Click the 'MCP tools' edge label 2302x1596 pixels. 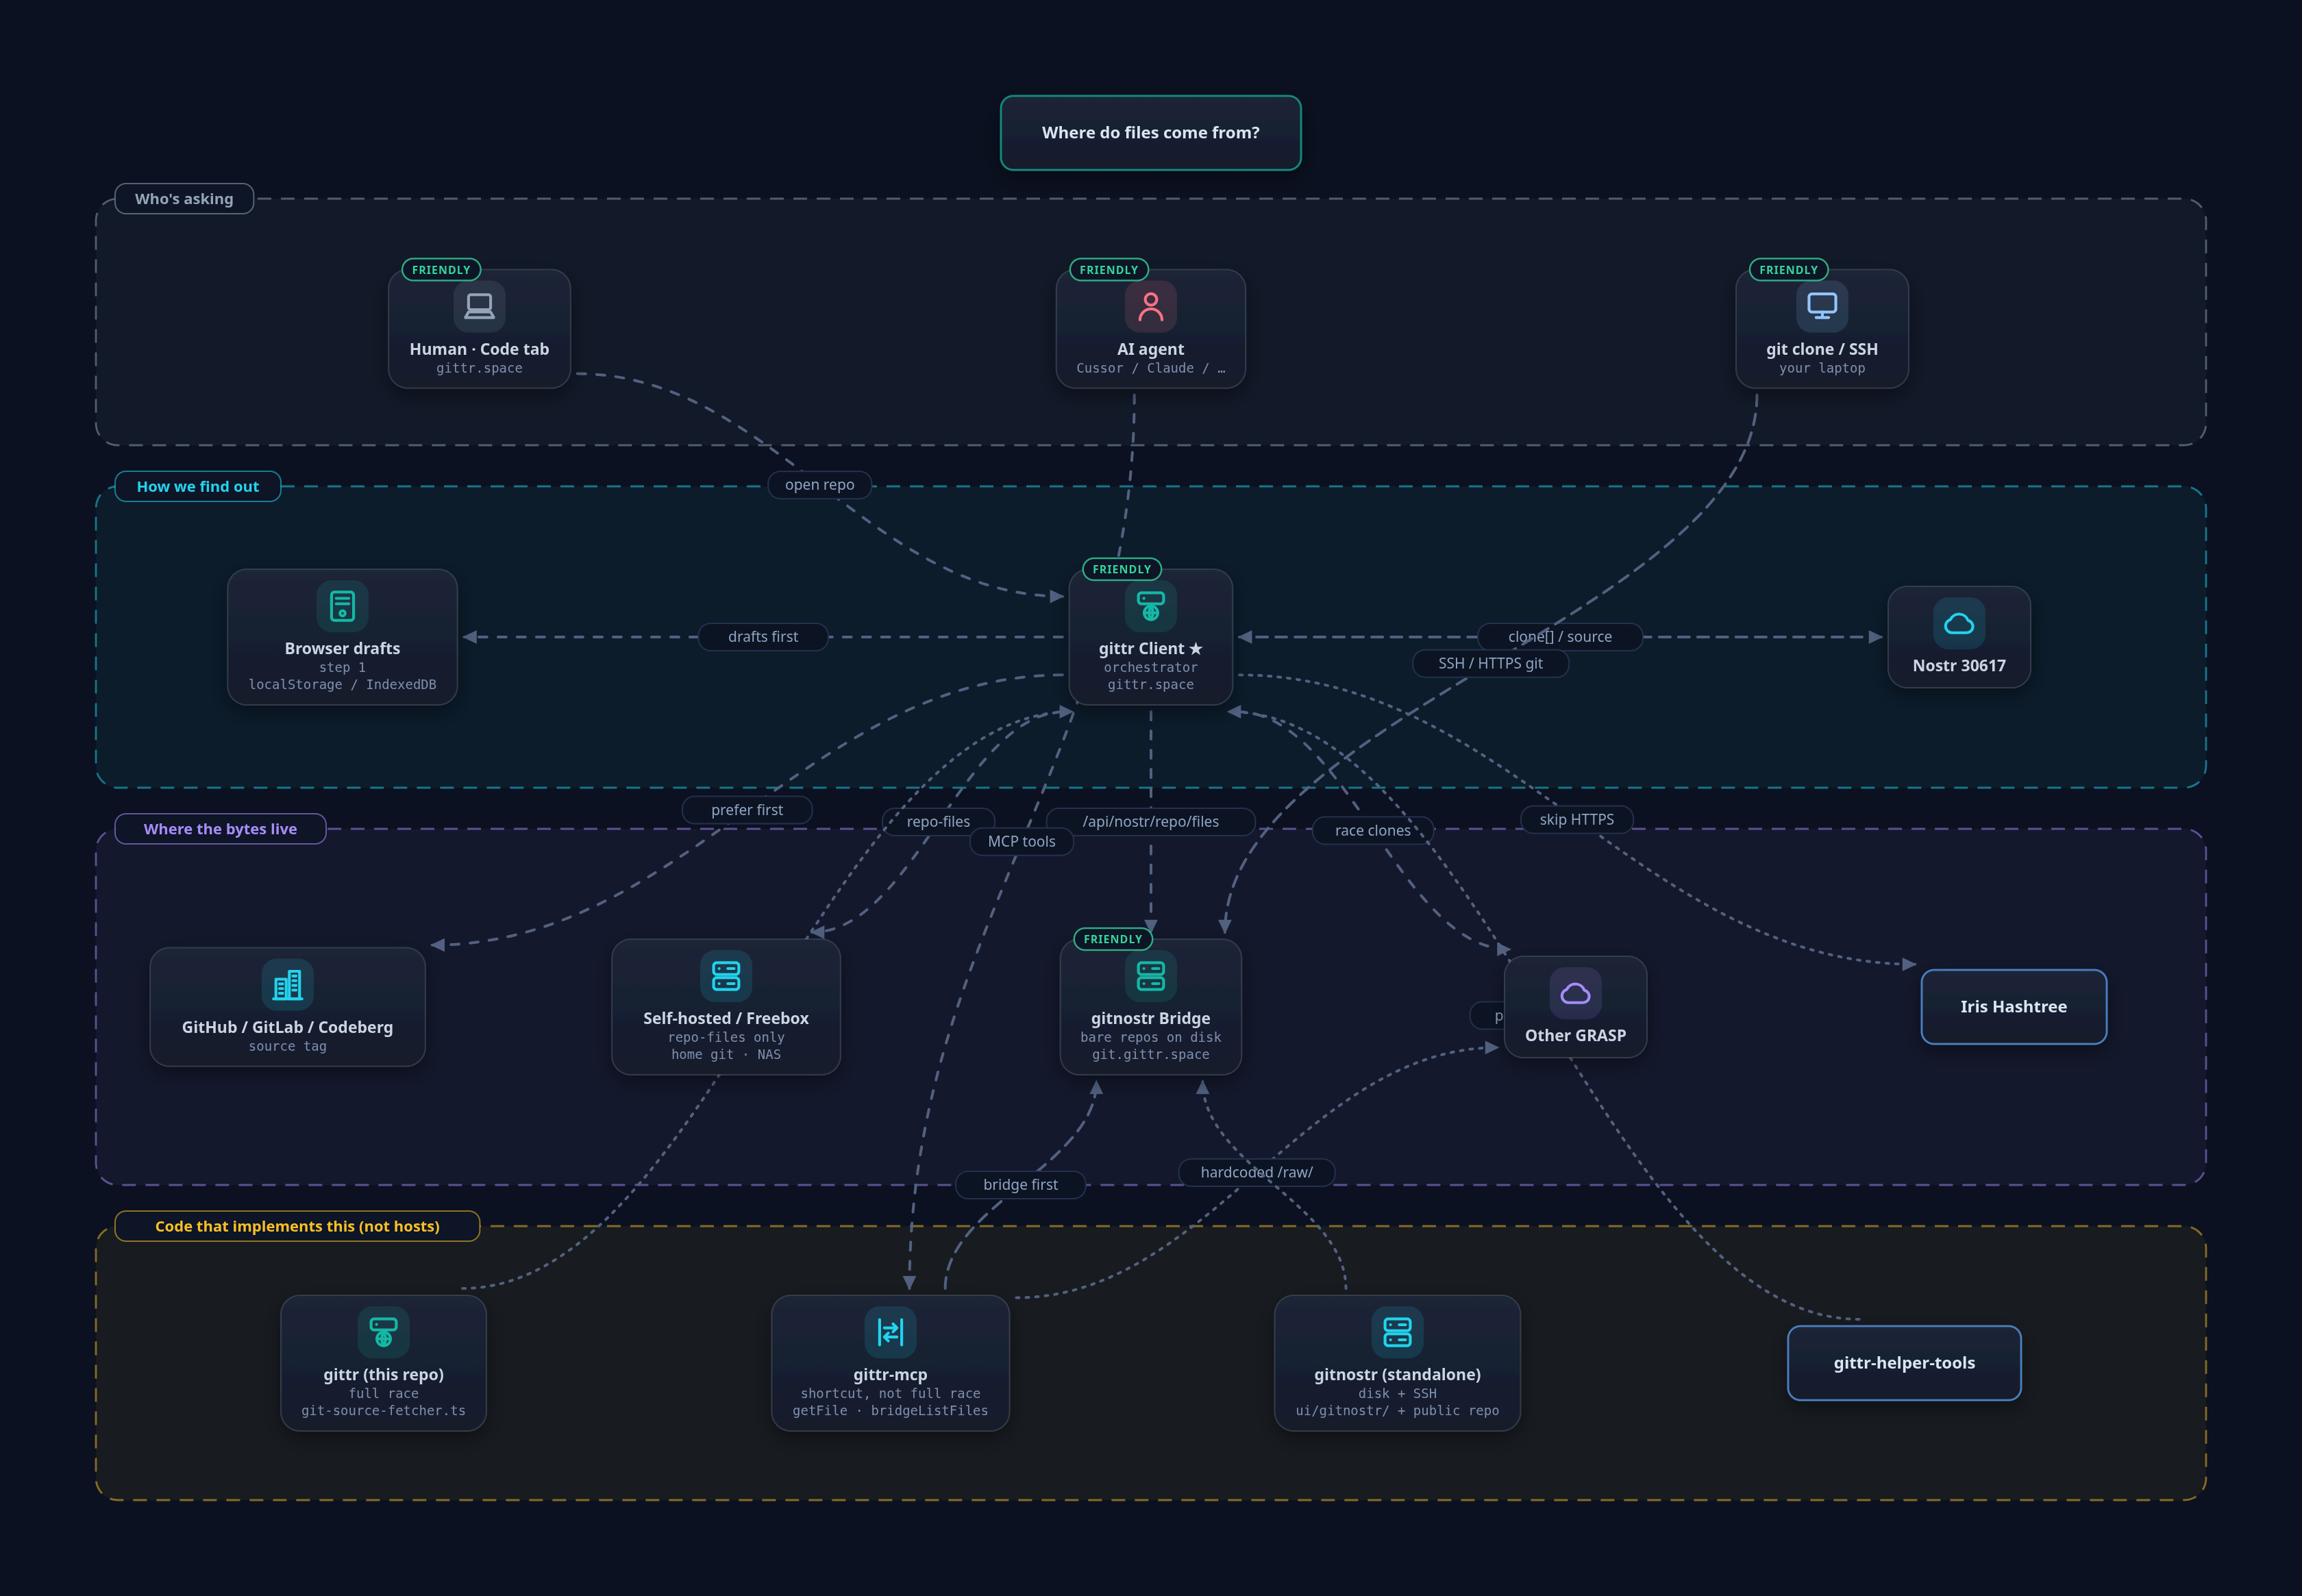pos(1021,842)
